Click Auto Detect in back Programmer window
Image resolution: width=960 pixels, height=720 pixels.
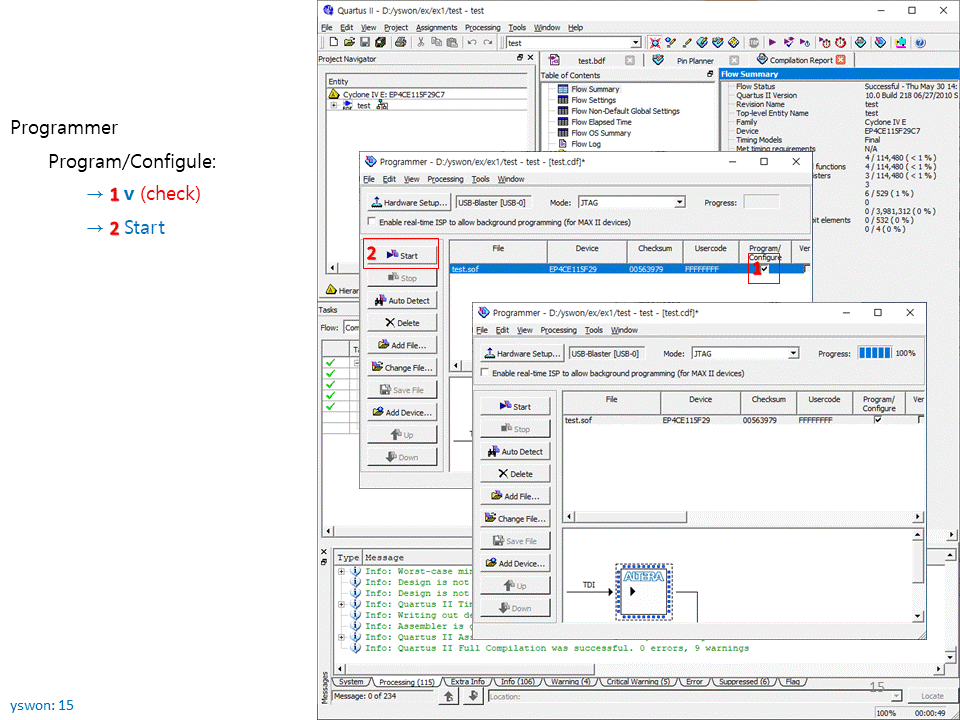tap(402, 301)
